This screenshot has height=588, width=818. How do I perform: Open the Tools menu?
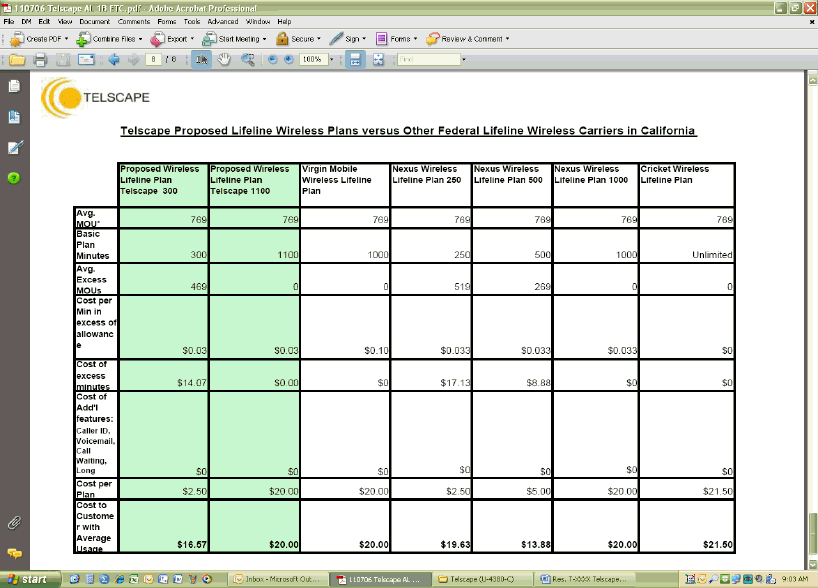[192, 22]
